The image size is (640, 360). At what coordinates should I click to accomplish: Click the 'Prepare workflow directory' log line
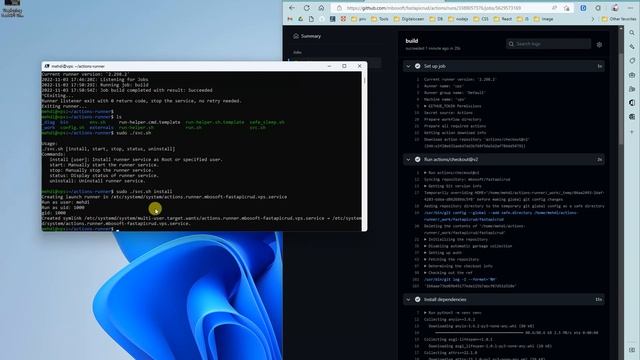[453, 120]
